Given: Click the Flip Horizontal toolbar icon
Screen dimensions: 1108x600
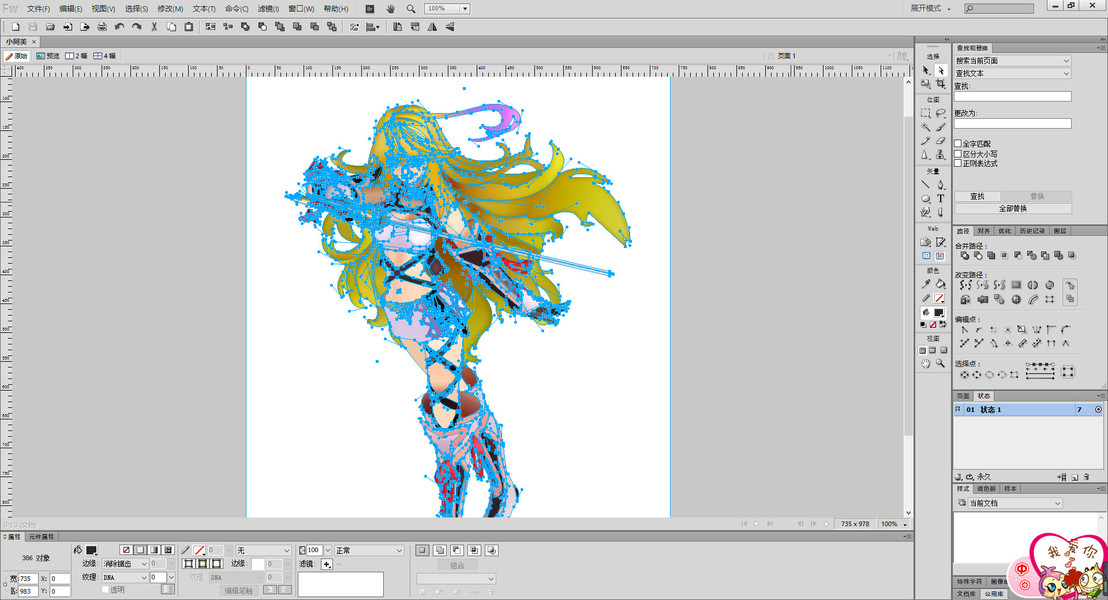Looking at the screenshot, I should click(x=432, y=27).
